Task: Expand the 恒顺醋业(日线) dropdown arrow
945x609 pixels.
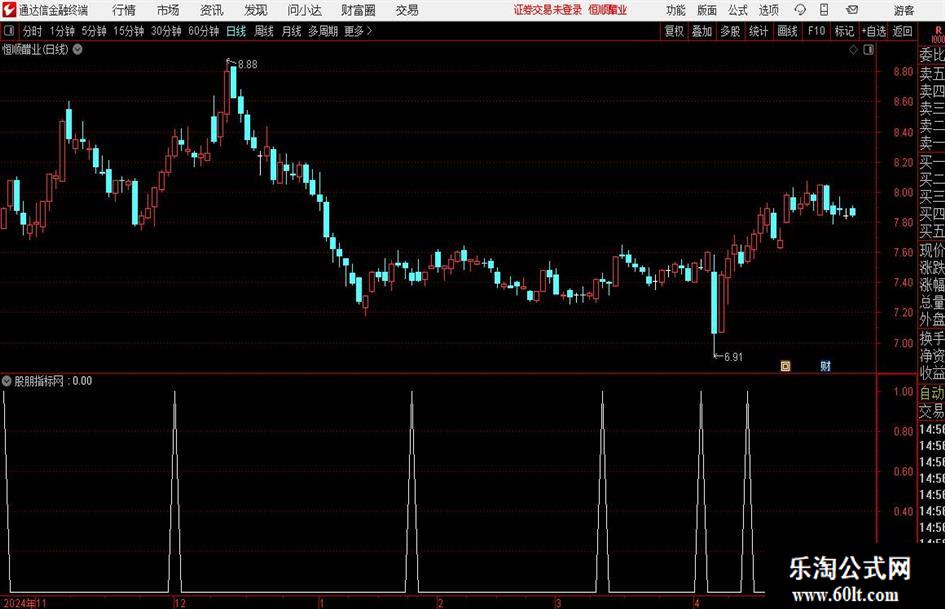Action: coord(78,49)
